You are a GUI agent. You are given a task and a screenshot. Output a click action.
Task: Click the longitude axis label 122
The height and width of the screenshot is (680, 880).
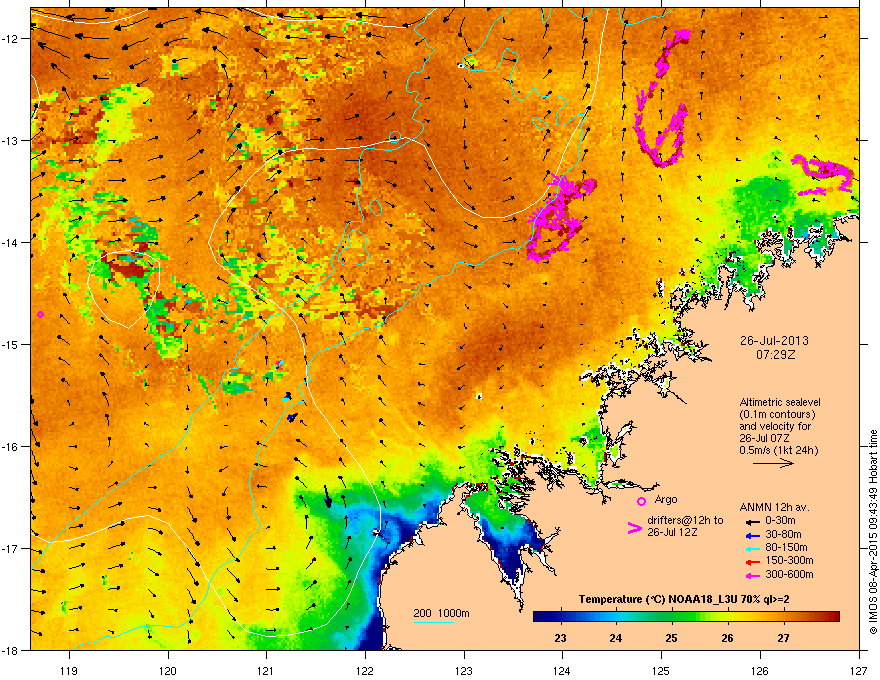click(365, 670)
